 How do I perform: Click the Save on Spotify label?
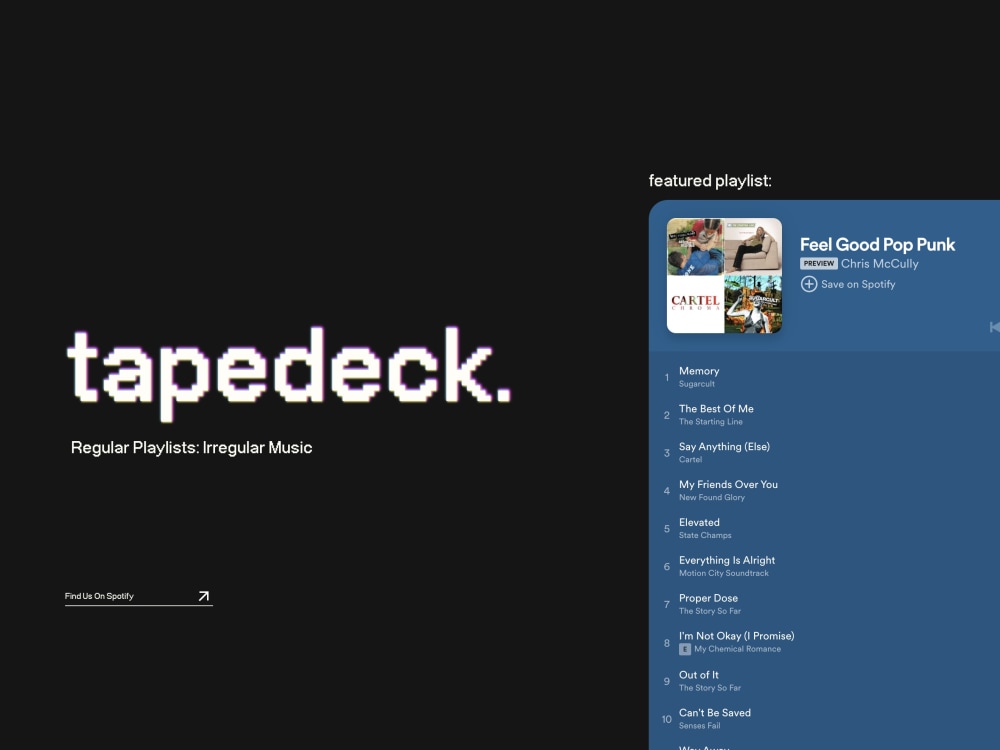click(858, 284)
